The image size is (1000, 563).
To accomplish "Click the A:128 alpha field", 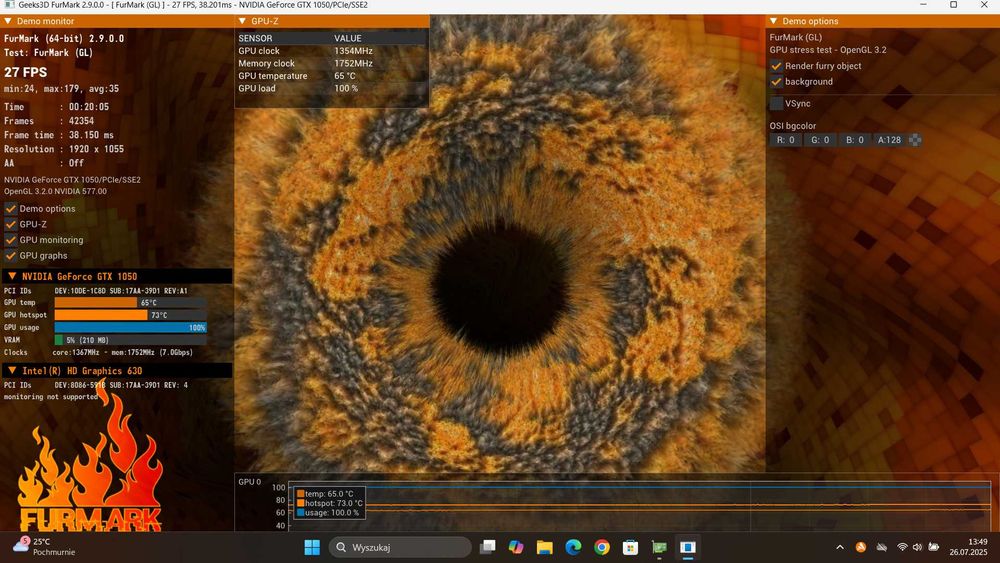I will [889, 140].
